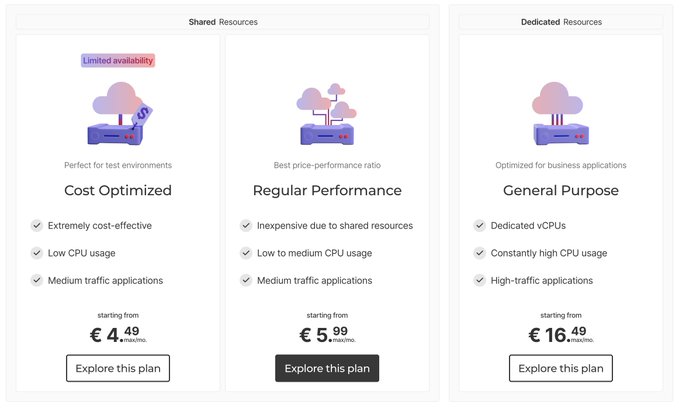Click the checkmark next to Dedicated vCPUs
The image size is (679, 408).
click(479, 225)
